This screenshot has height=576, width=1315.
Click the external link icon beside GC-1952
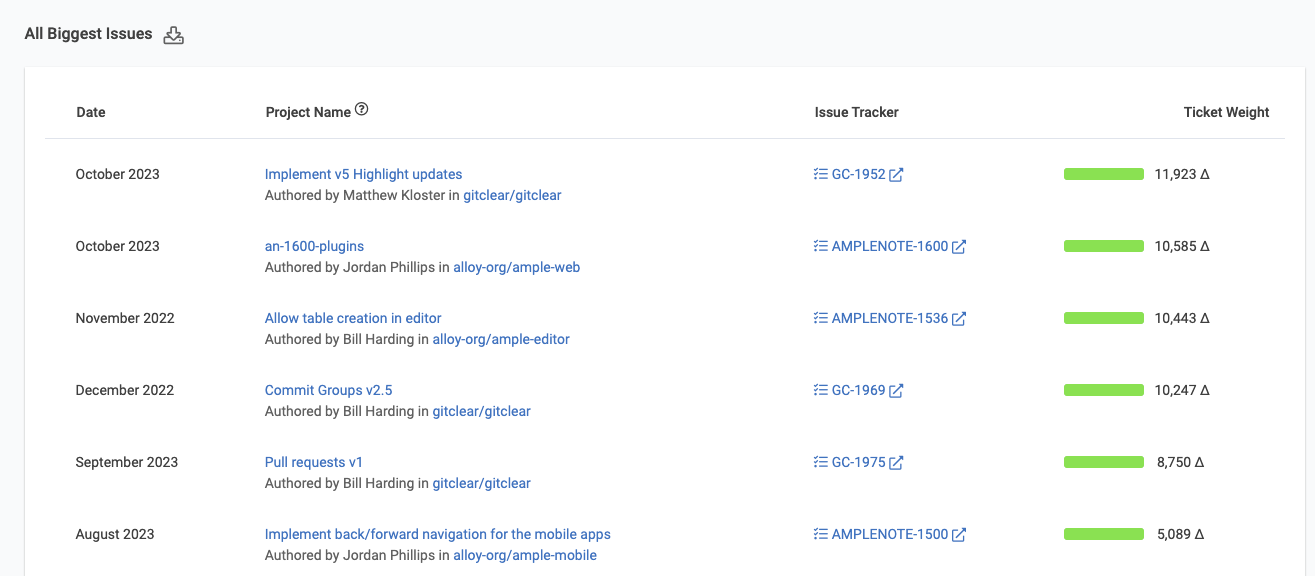pyautogui.click(x=896, y=175)
